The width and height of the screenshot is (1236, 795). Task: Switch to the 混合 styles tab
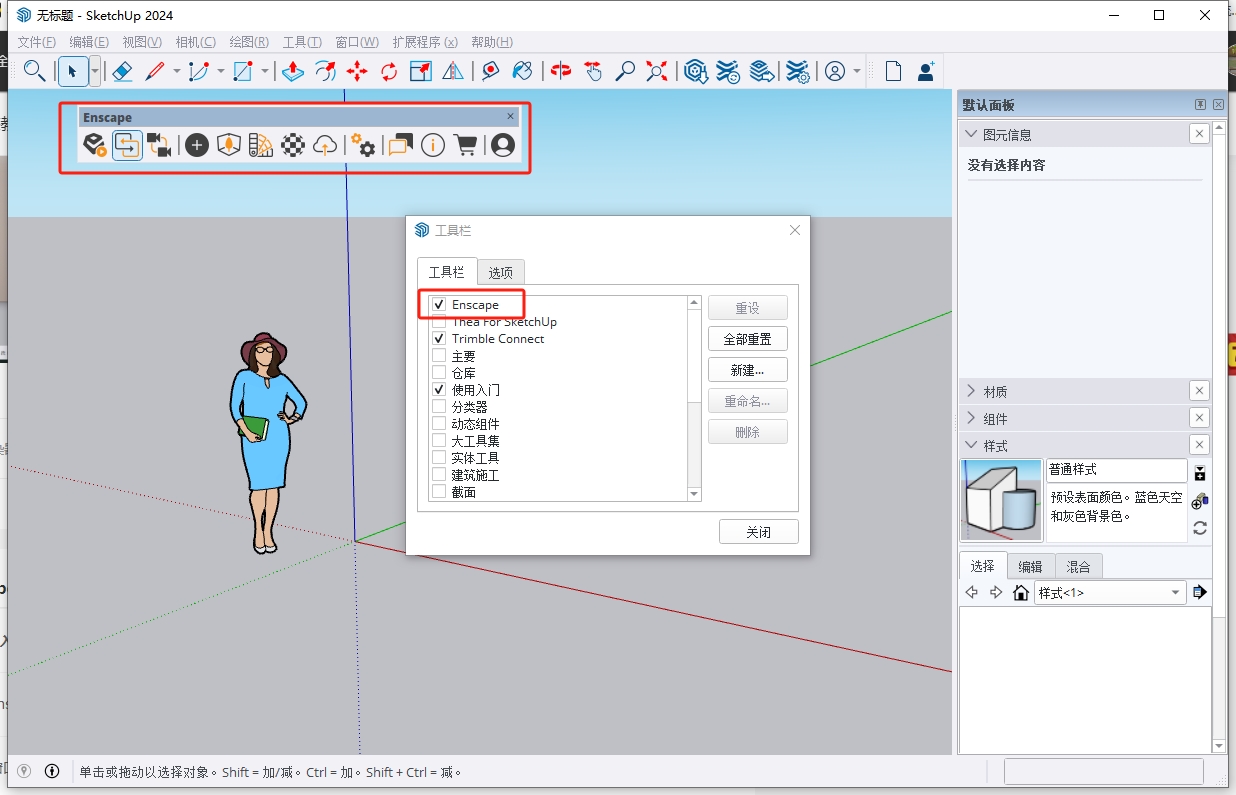[x=1078, y=566]
